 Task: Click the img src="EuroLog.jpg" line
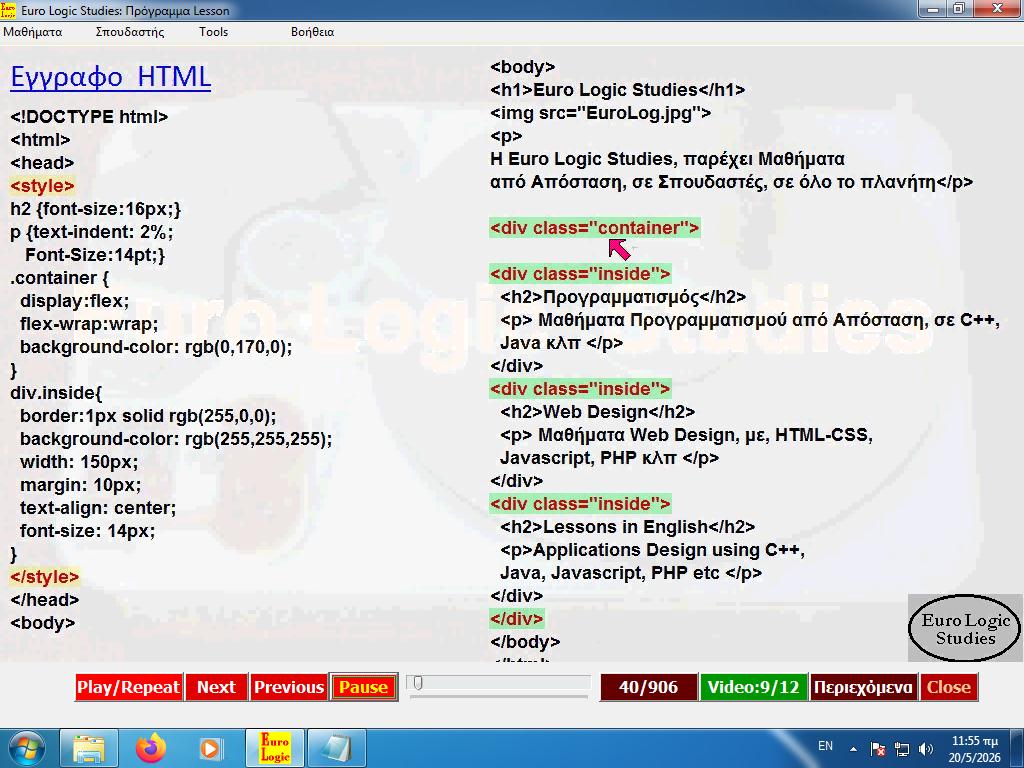pos(601,113)
